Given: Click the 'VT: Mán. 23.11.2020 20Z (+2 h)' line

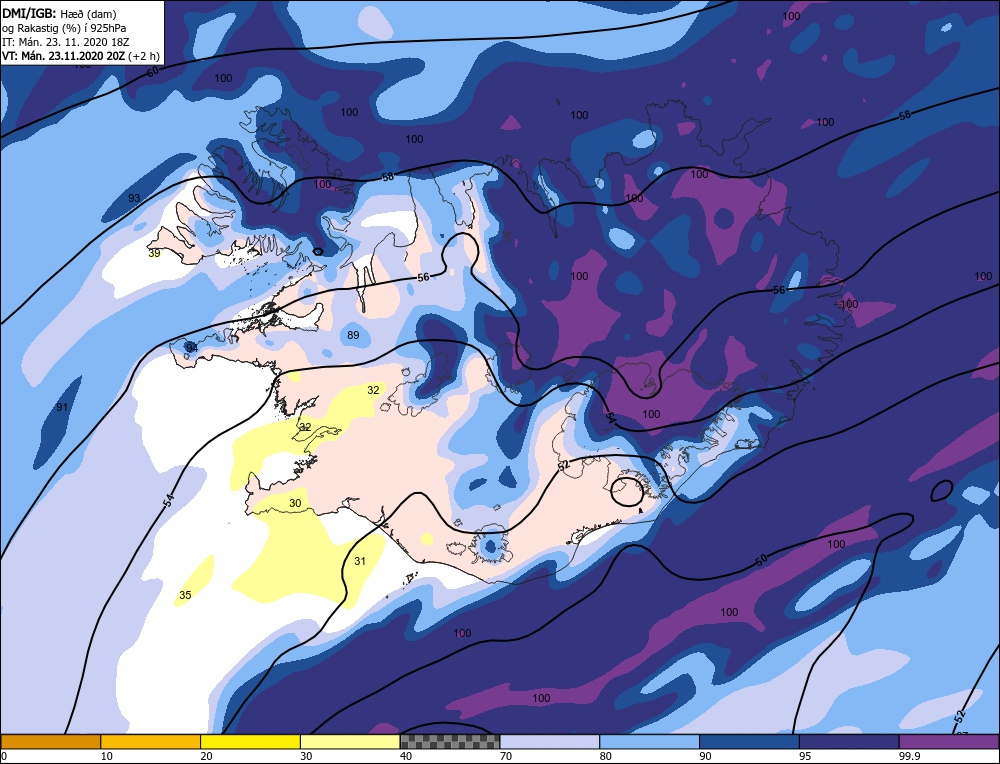Looking at the screenshot, I should 81,56.
